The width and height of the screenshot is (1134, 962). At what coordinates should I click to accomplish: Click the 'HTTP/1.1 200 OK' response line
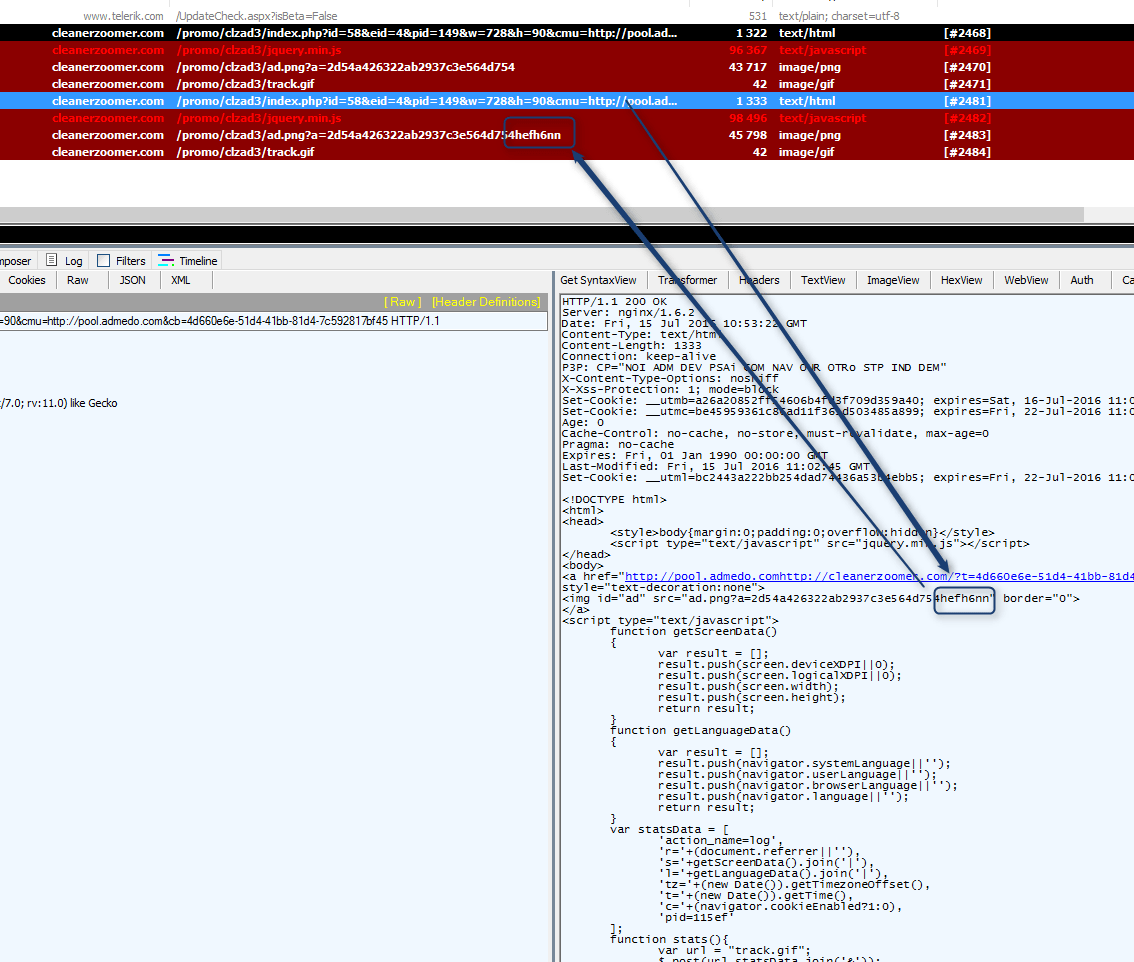(614, 302)
